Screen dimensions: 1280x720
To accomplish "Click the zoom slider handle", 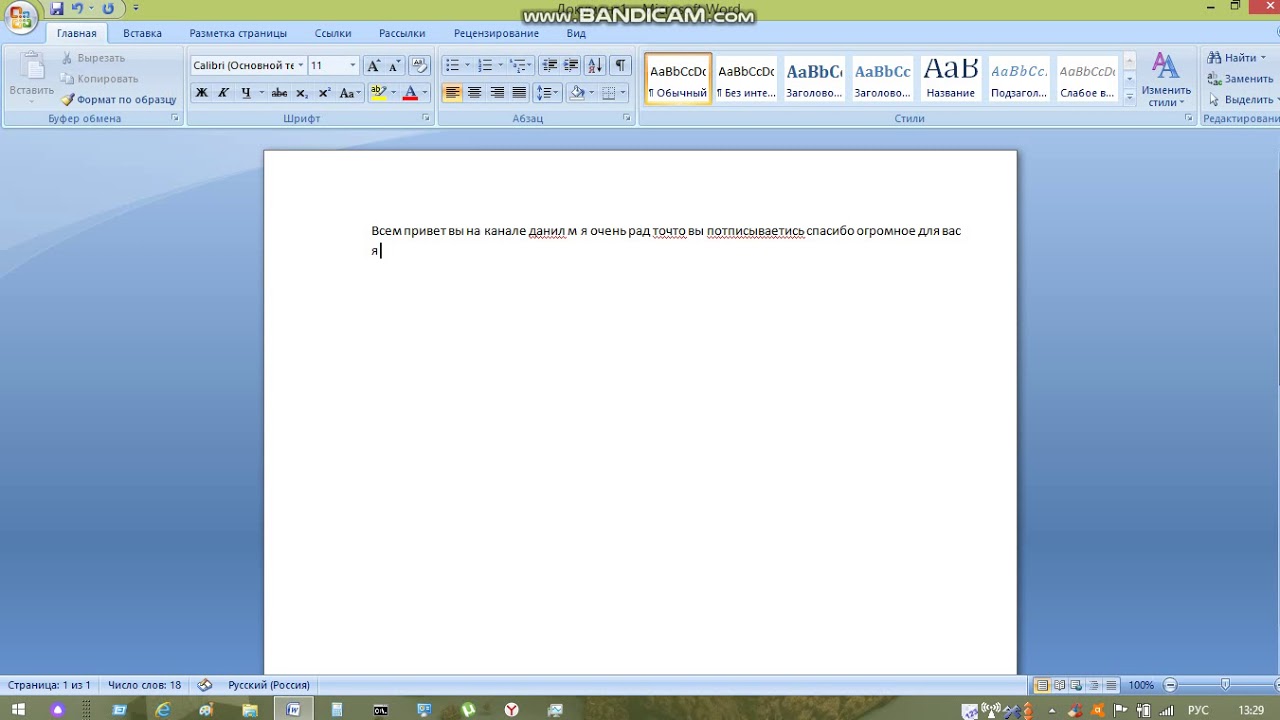I will coord(1225,685).
